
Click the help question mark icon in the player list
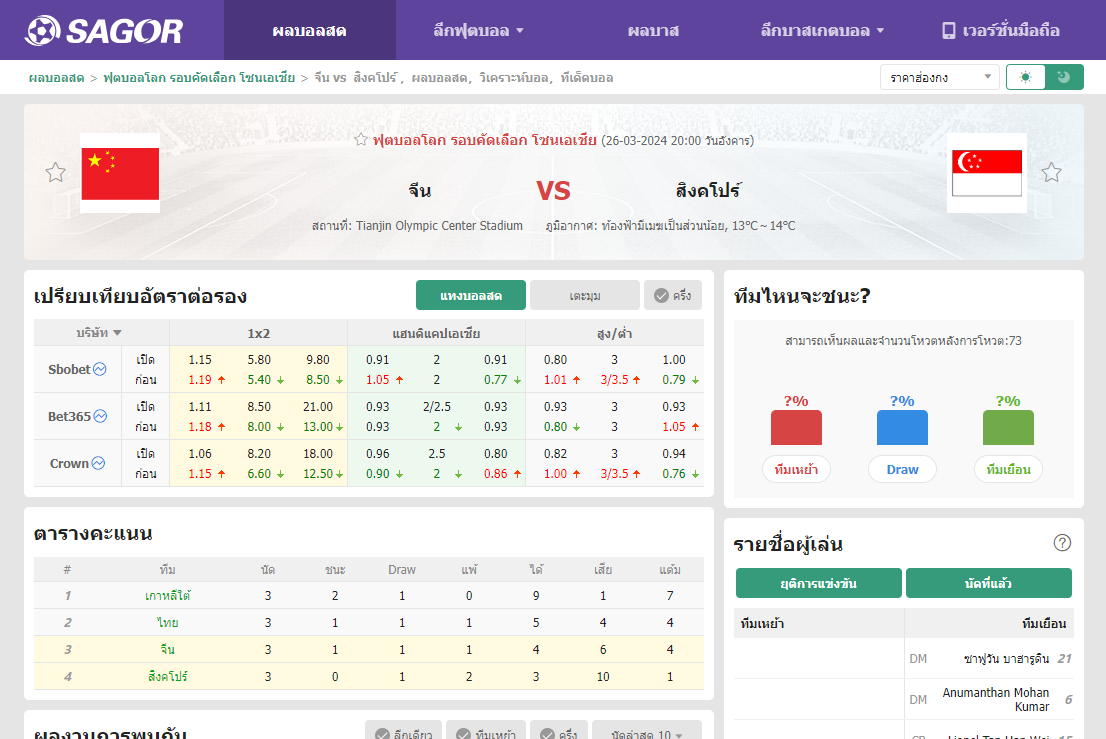point(1062,542)
